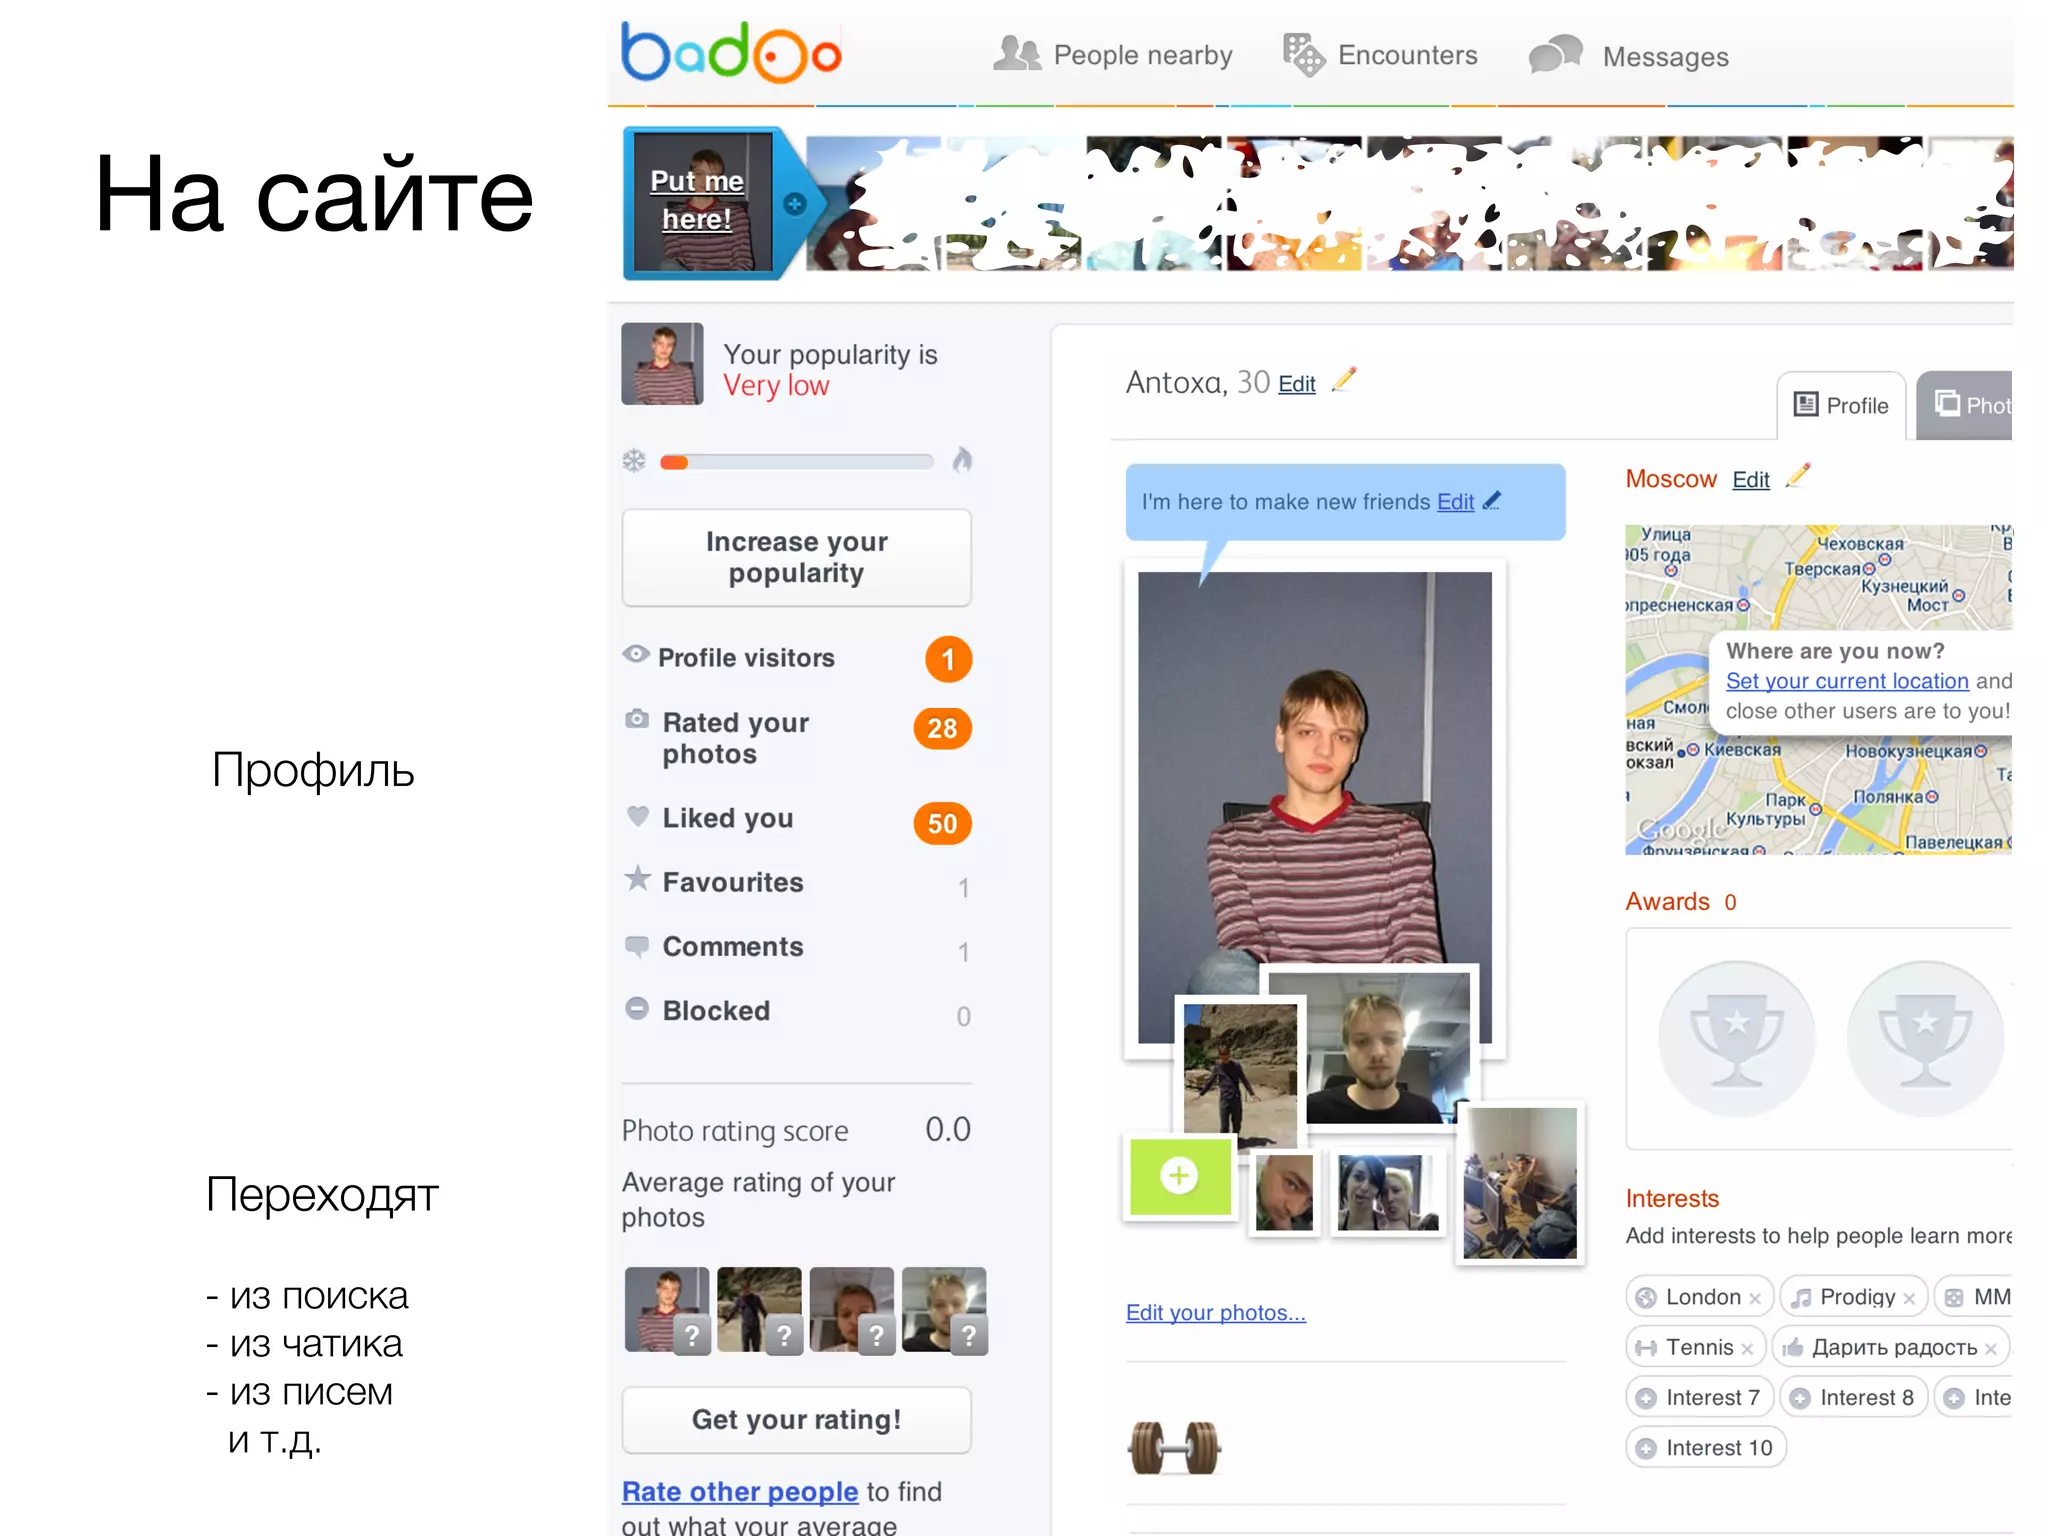Click the Prodigy interest tag
The width and height of the screenshot is (2048, 1536).
1854,1297
